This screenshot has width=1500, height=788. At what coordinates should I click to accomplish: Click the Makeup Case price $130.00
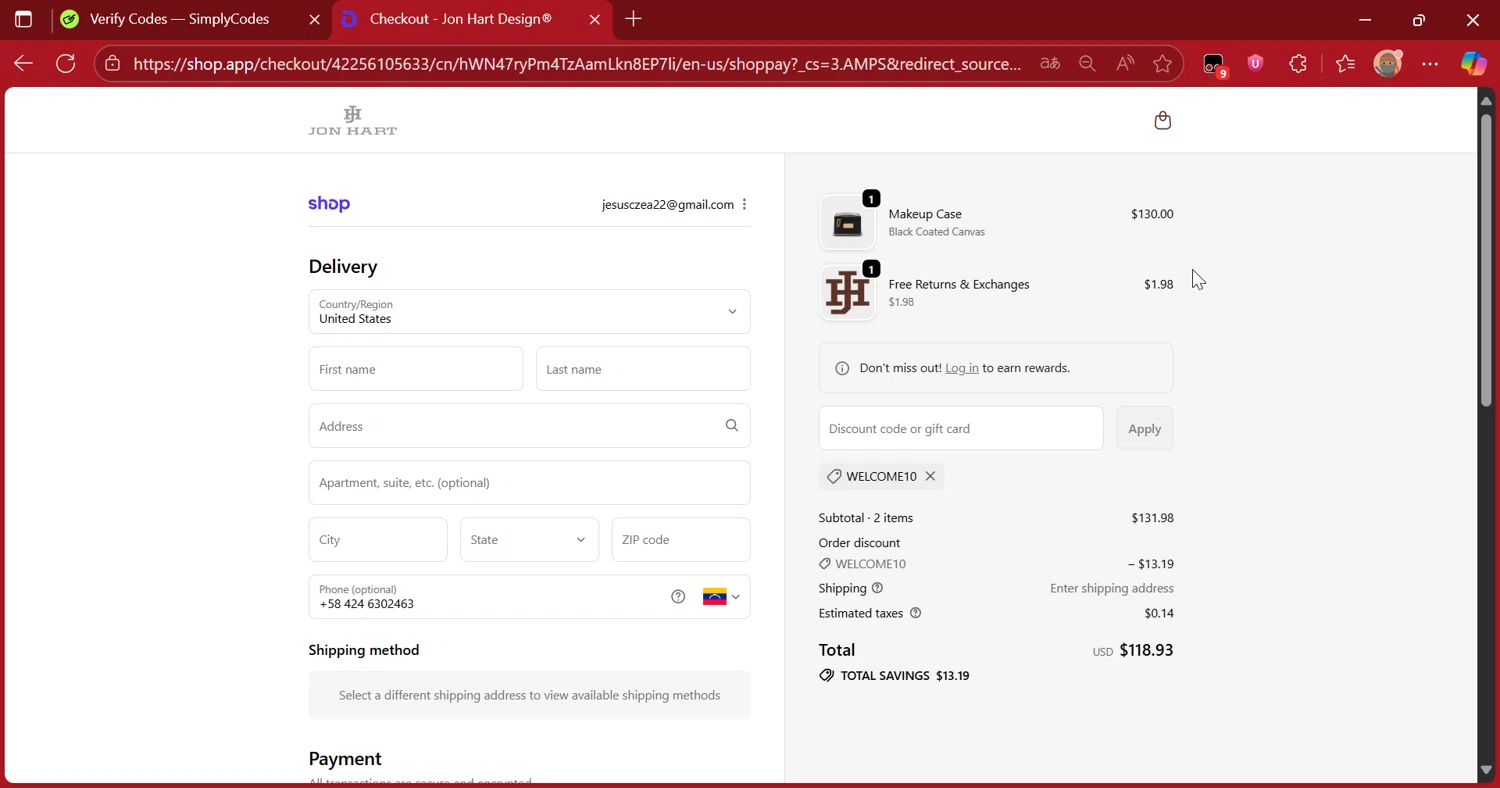1152,214
